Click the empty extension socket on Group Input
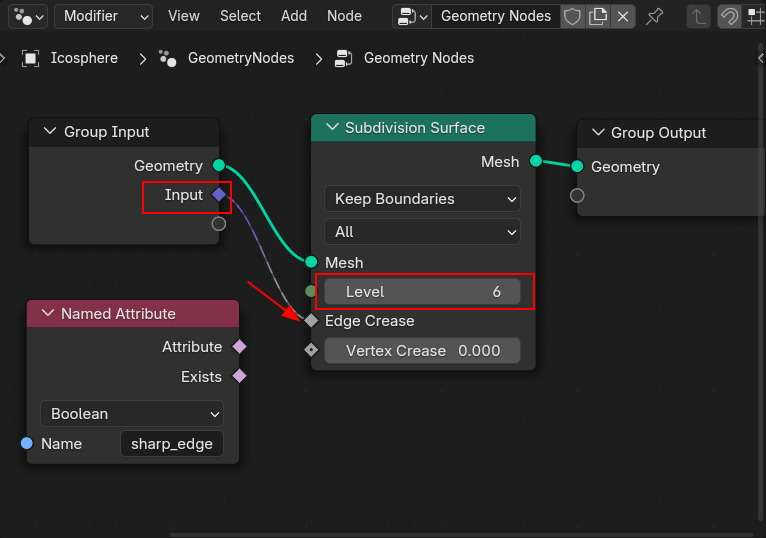766x538 pixels. pyautogui.click(x=219, y=224)
